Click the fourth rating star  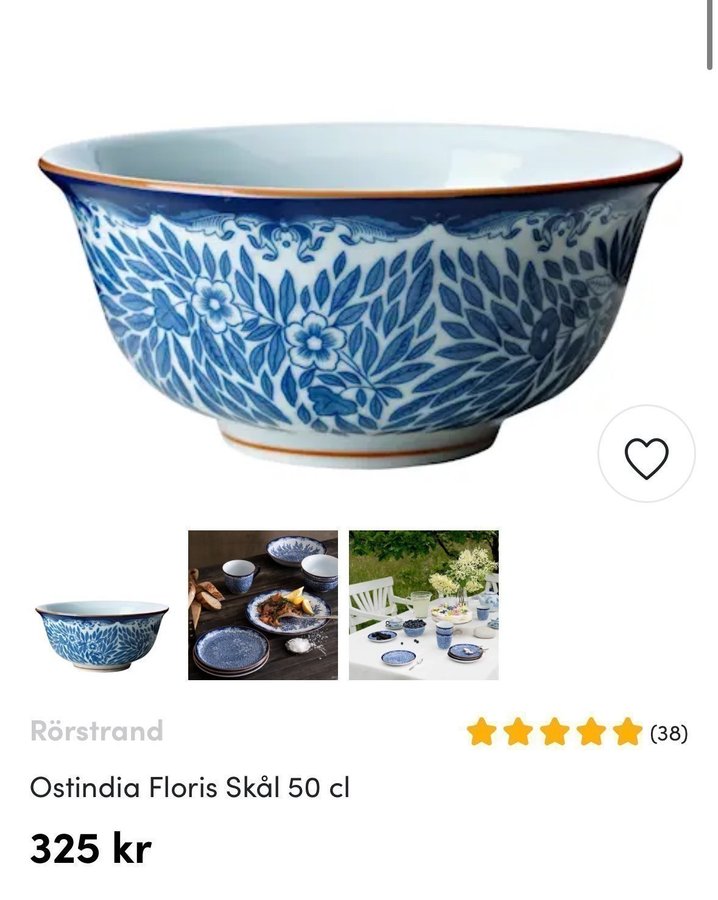click(591, 732)
